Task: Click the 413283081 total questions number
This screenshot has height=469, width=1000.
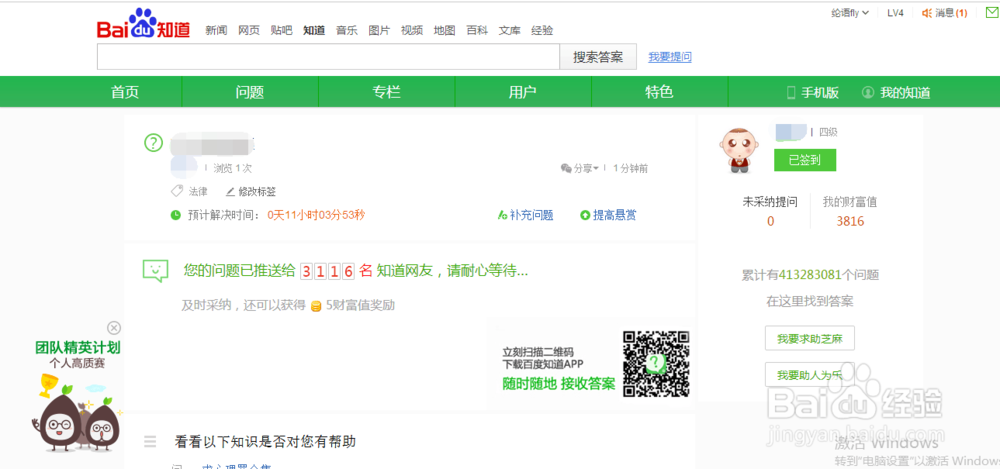Action: pos(809,276)
